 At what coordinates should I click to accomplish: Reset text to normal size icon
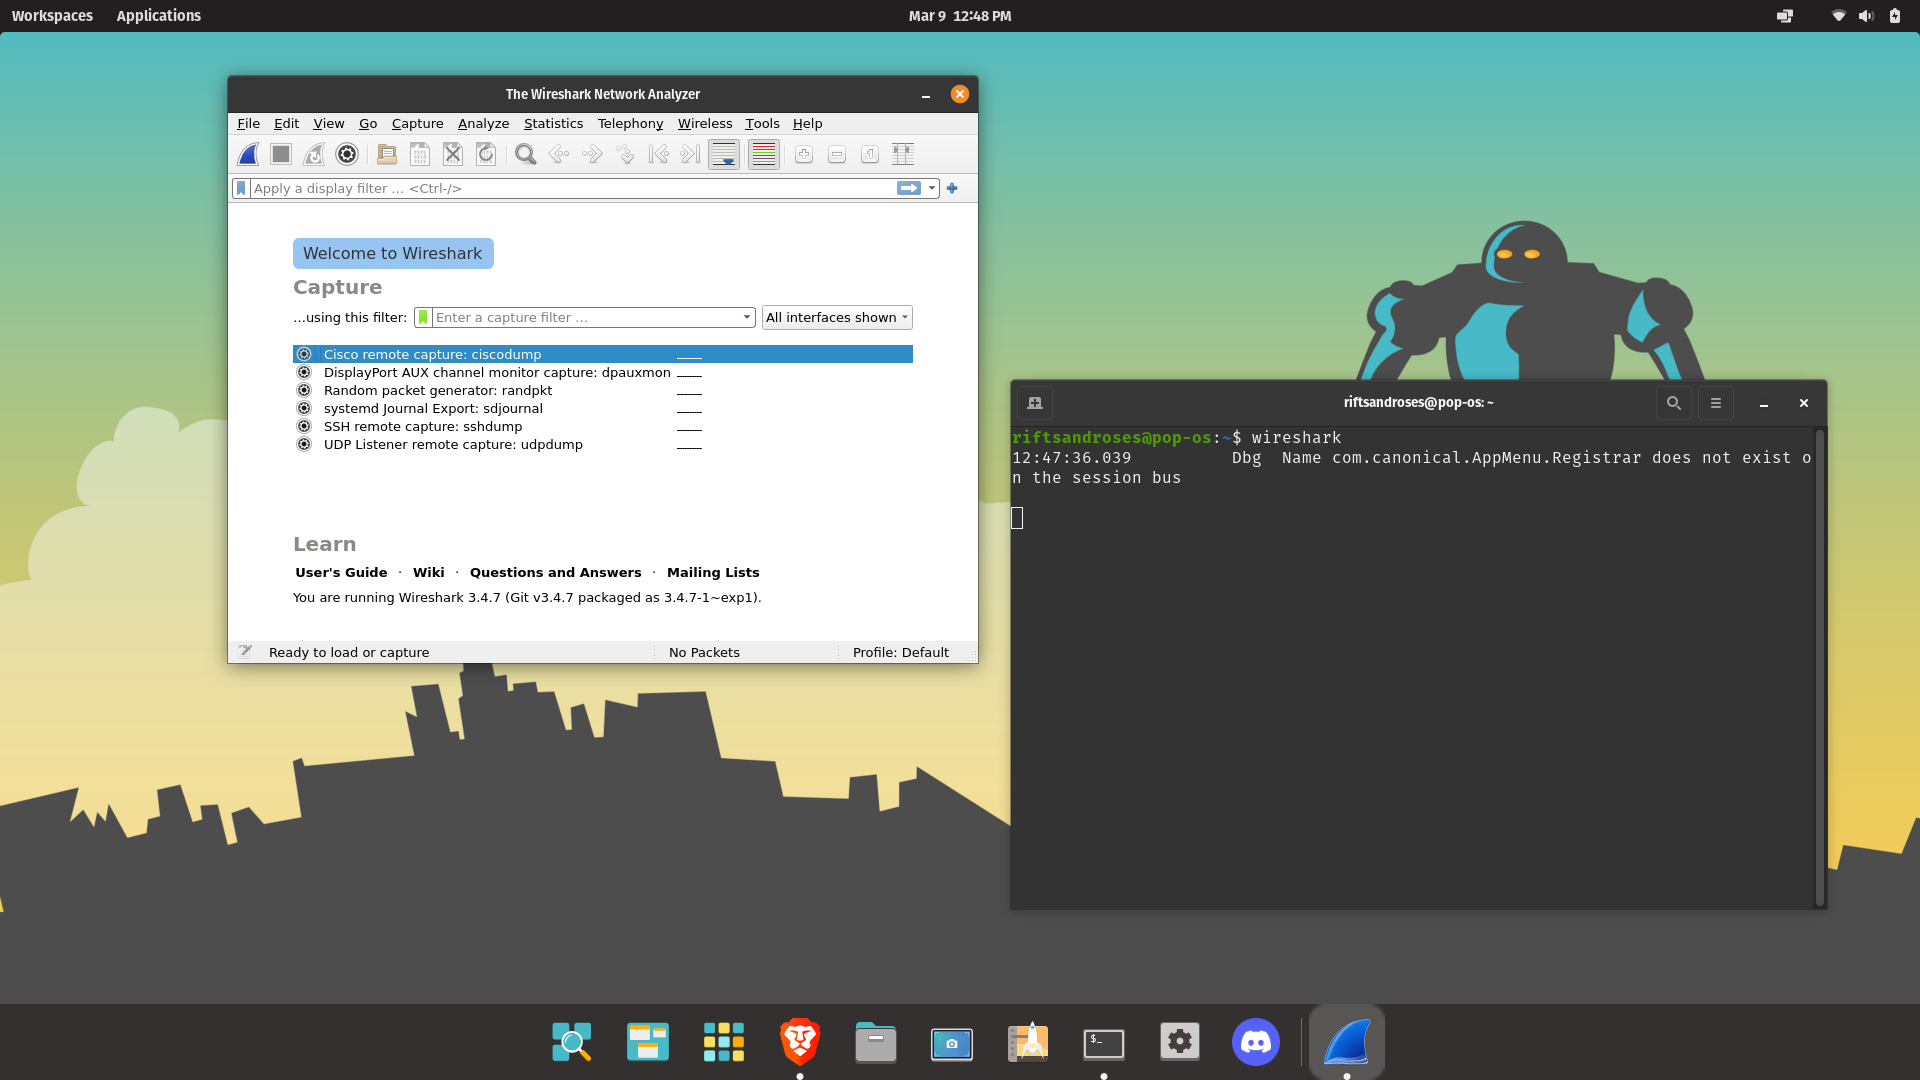(870, 154)
